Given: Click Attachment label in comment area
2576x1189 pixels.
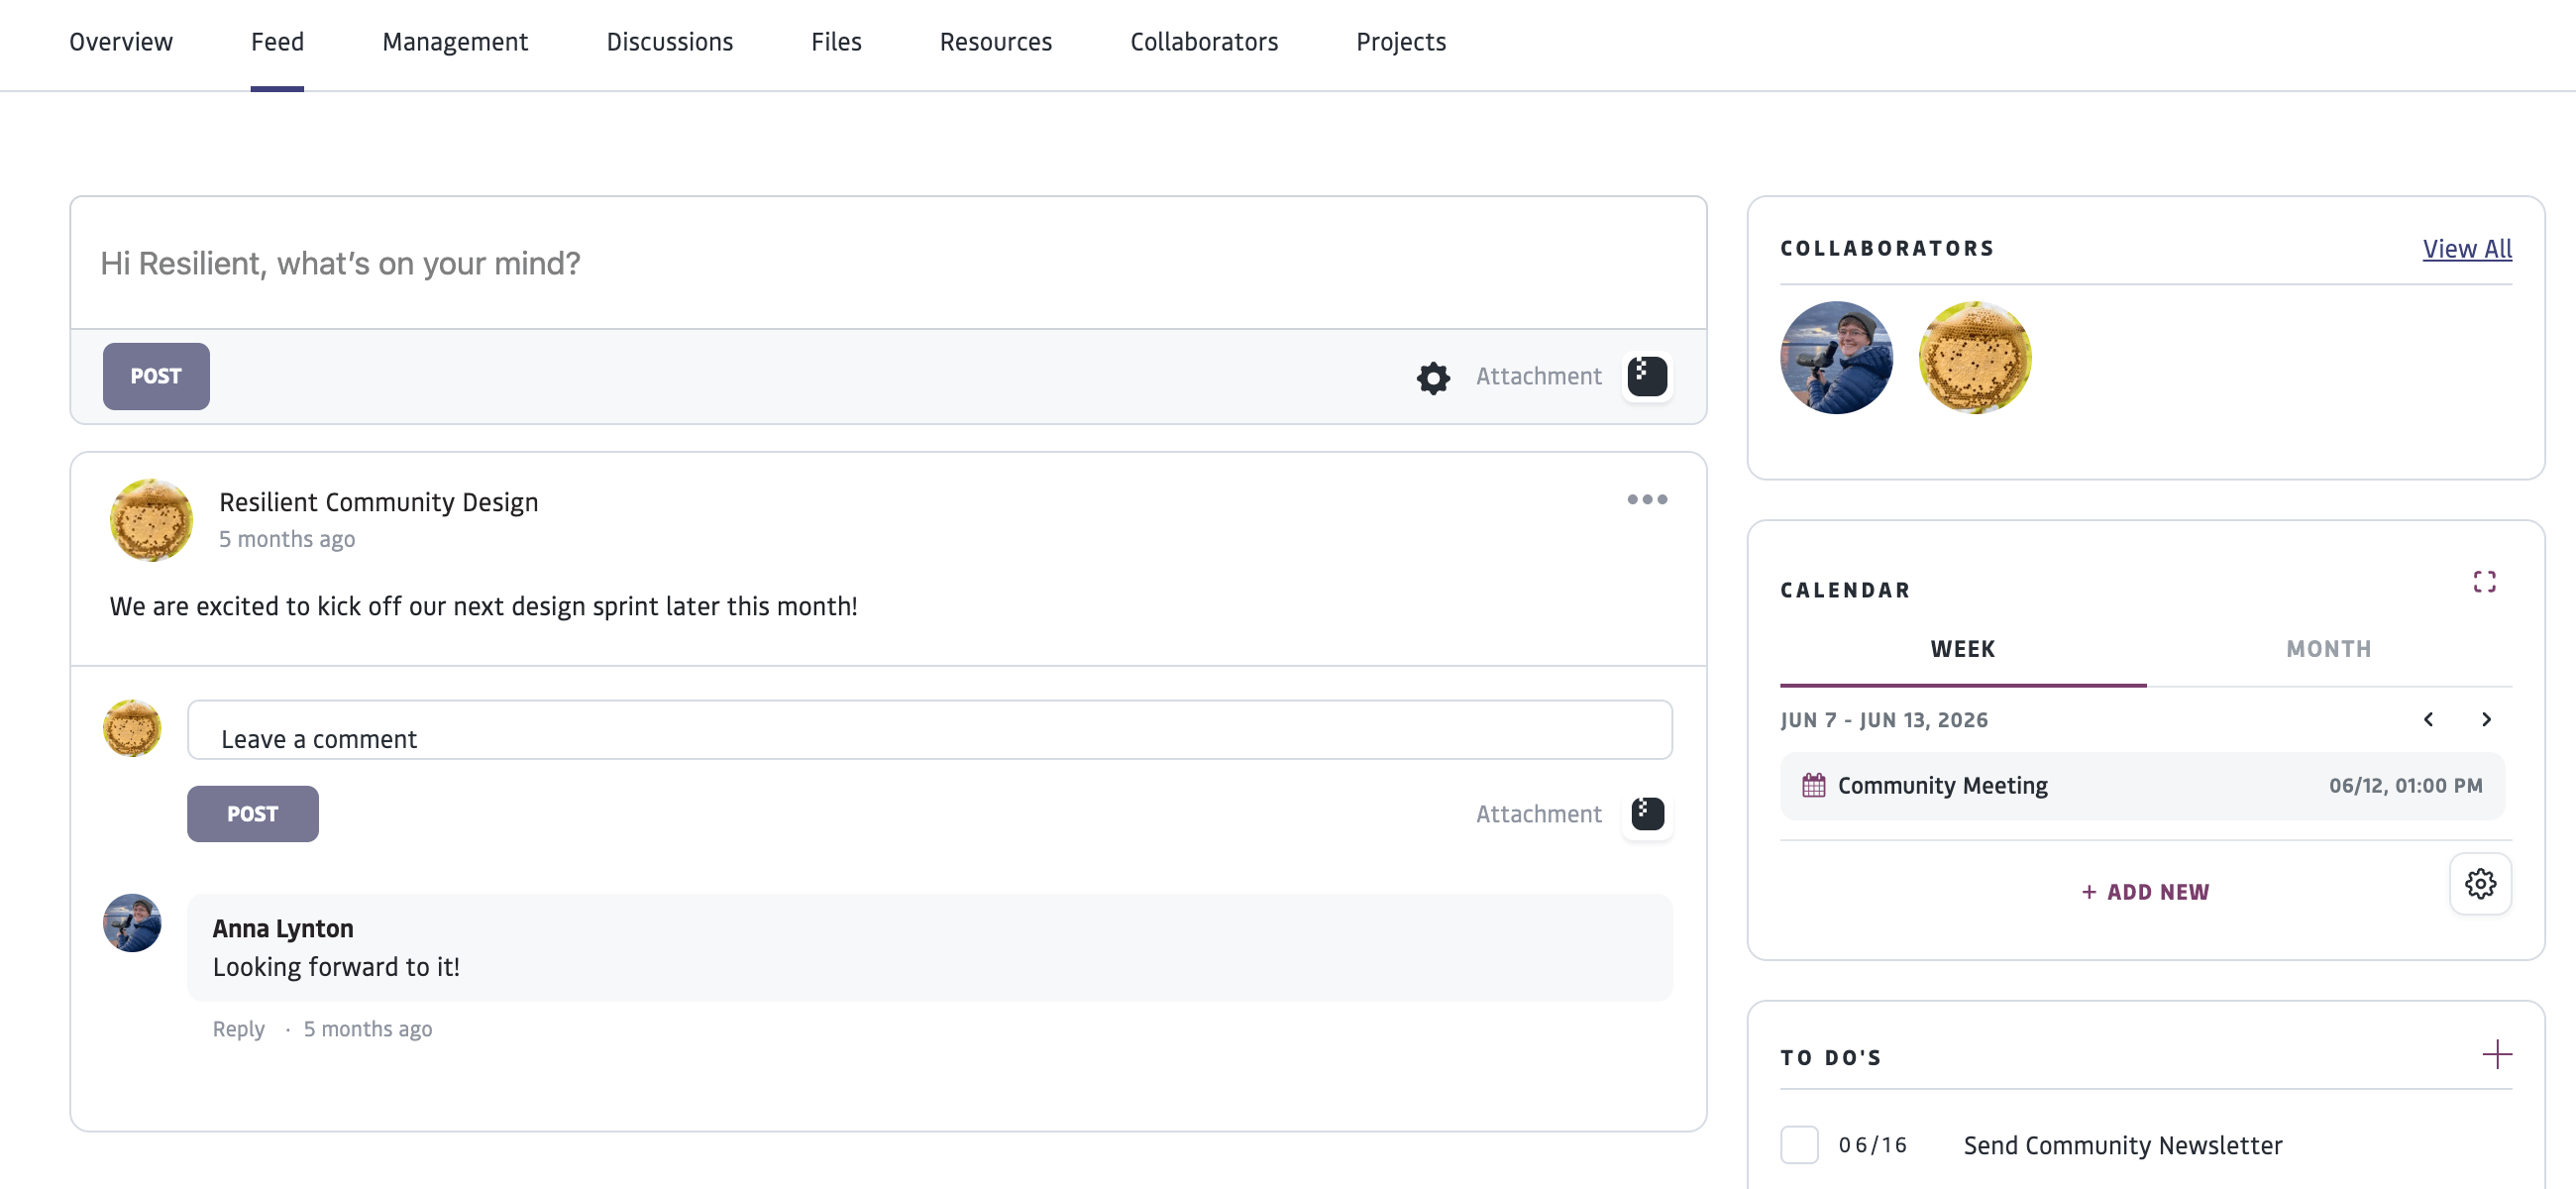Looking at the screenshot, I should point(1538,814).
